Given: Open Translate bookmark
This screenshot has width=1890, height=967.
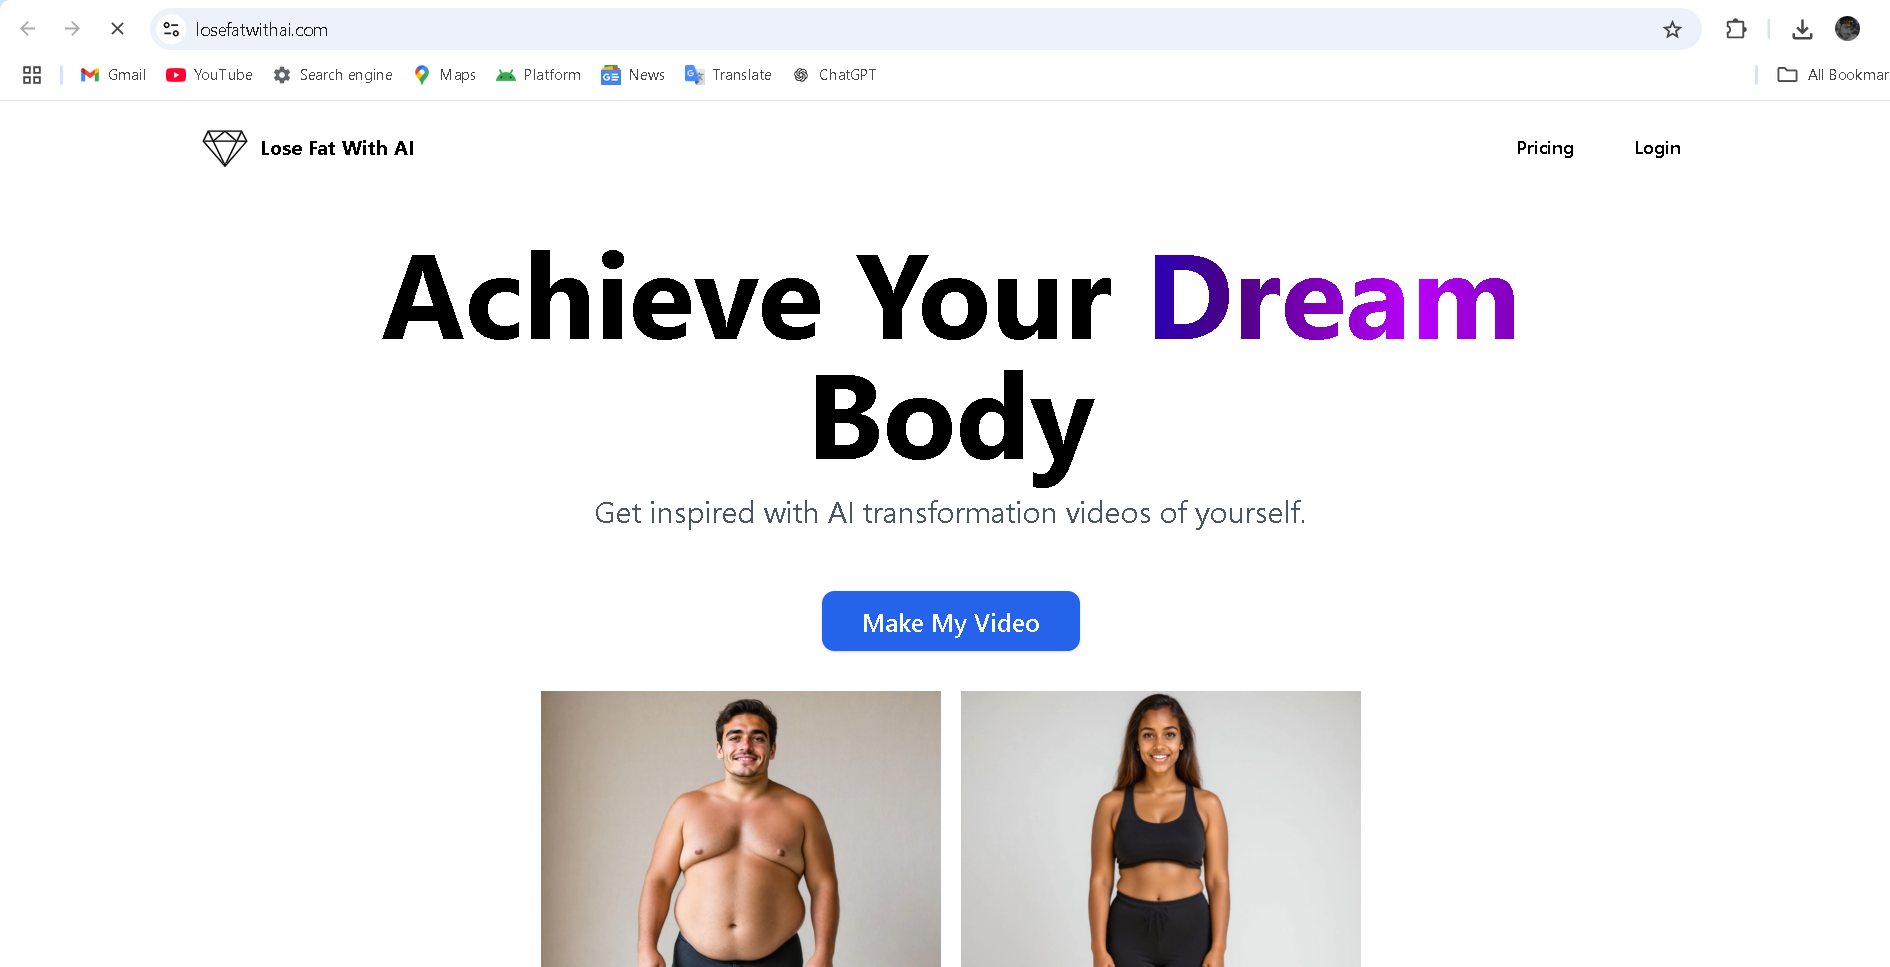Looking at the screenshot, I should coord(728,75).
